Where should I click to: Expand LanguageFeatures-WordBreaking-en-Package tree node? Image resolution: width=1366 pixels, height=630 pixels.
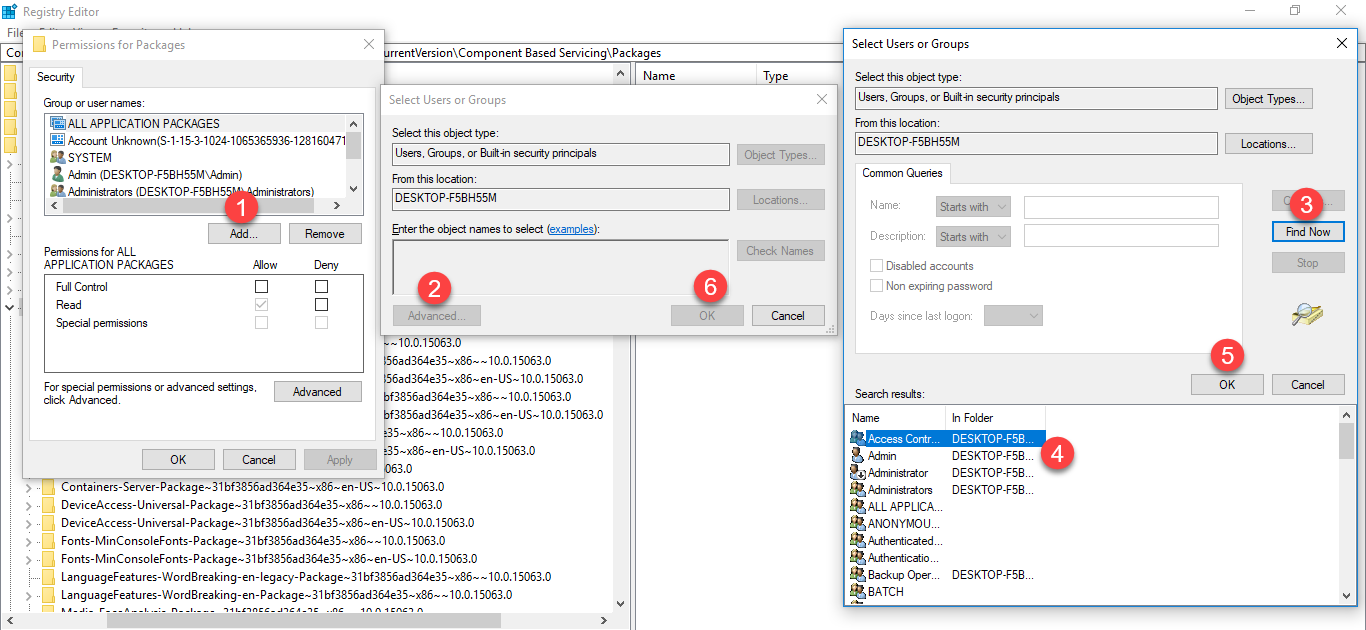pyautogui.click(x=29, y=595)
